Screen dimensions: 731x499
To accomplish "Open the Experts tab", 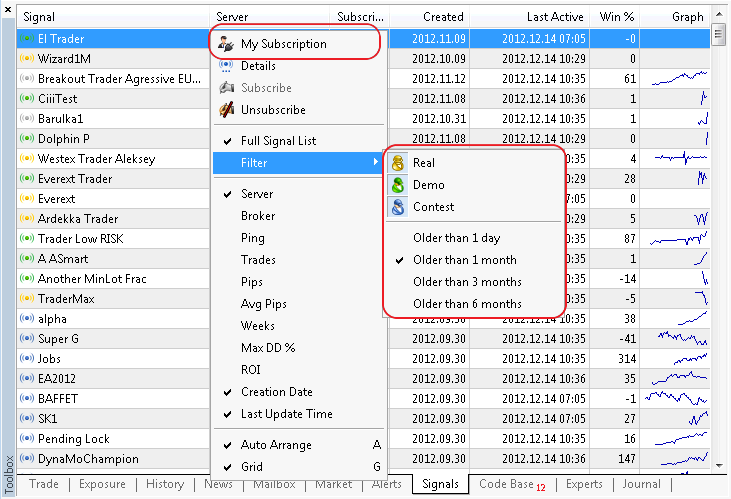I will [x=584, y=484].
